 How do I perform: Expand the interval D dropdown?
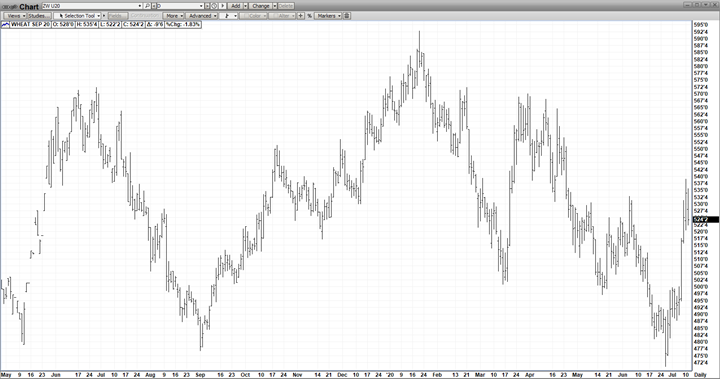pyautogui.click(x=201, y=6)
